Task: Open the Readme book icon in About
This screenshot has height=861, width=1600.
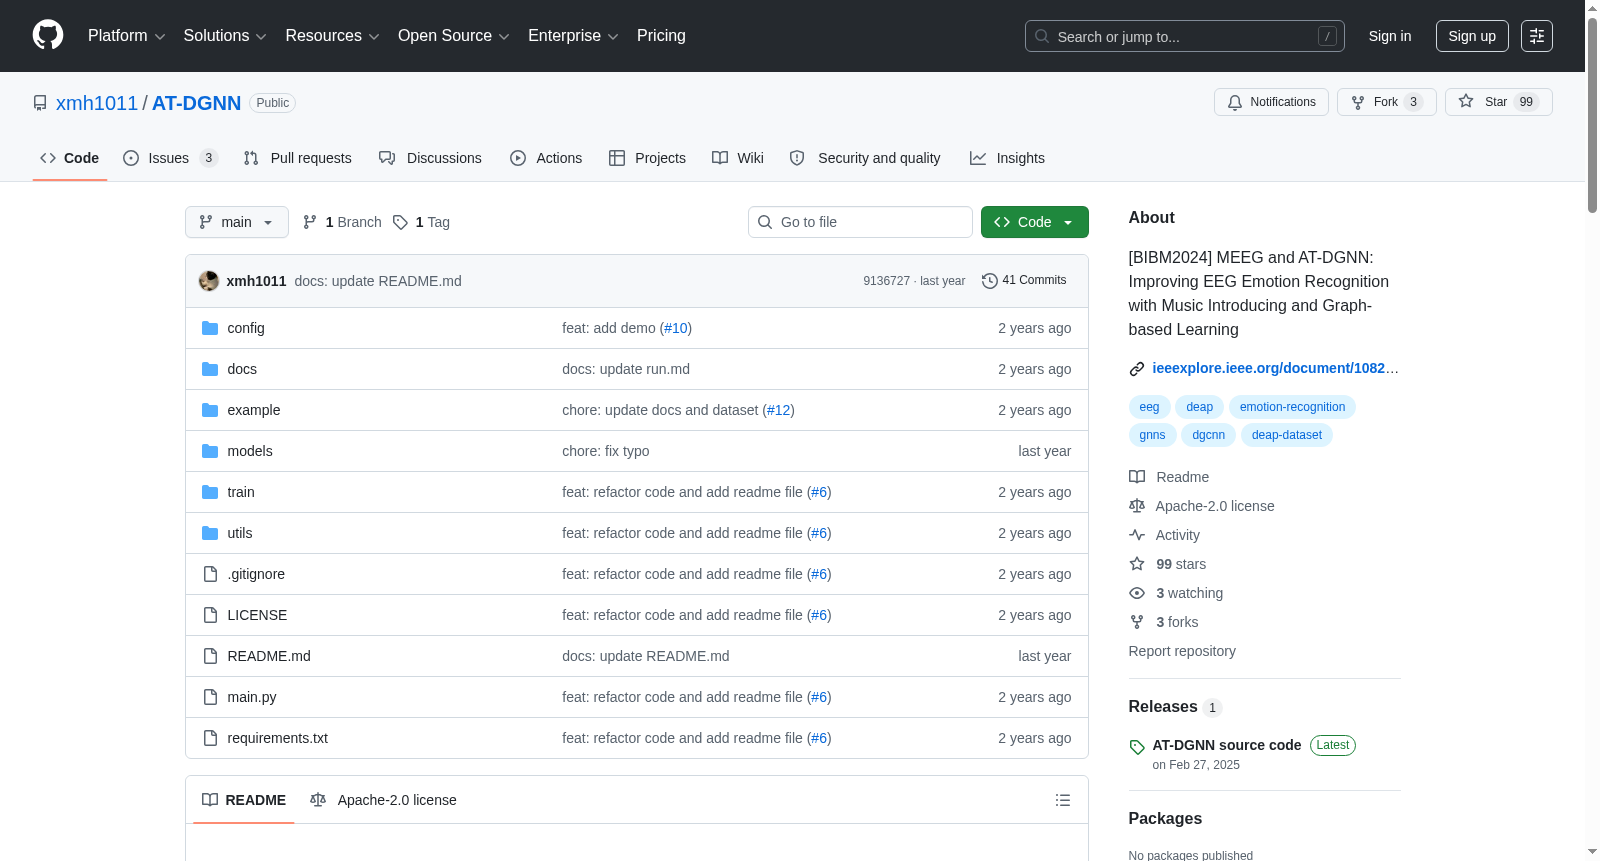Action: coord(1137,477)
